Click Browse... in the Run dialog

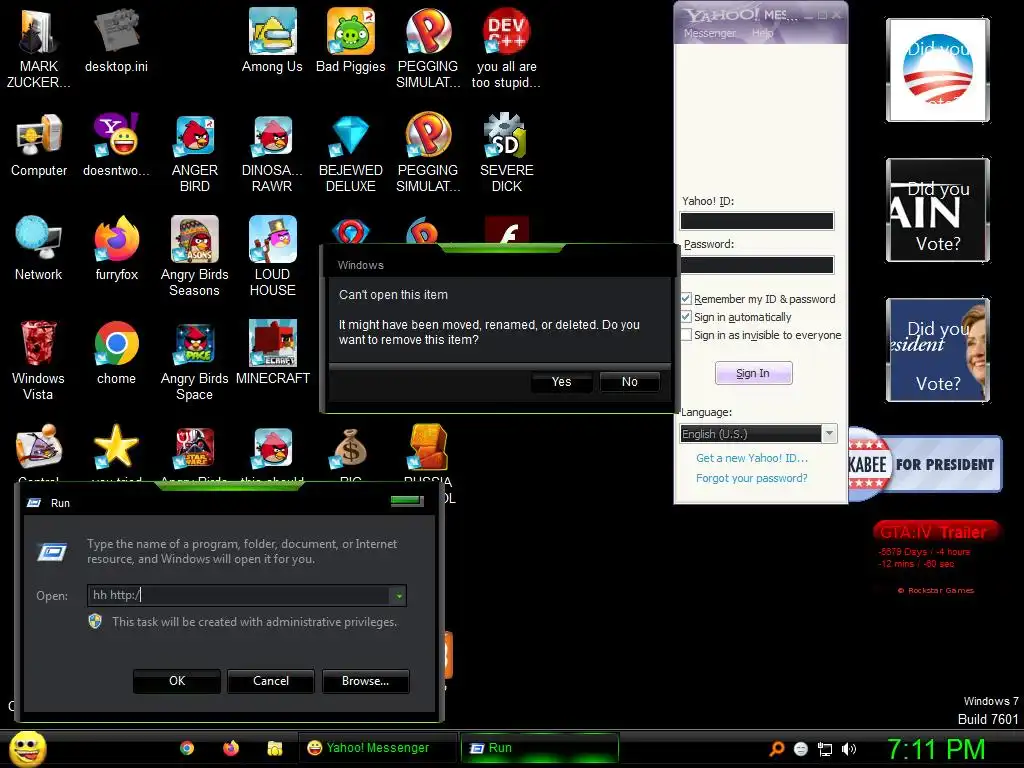[x=366, y=680]
